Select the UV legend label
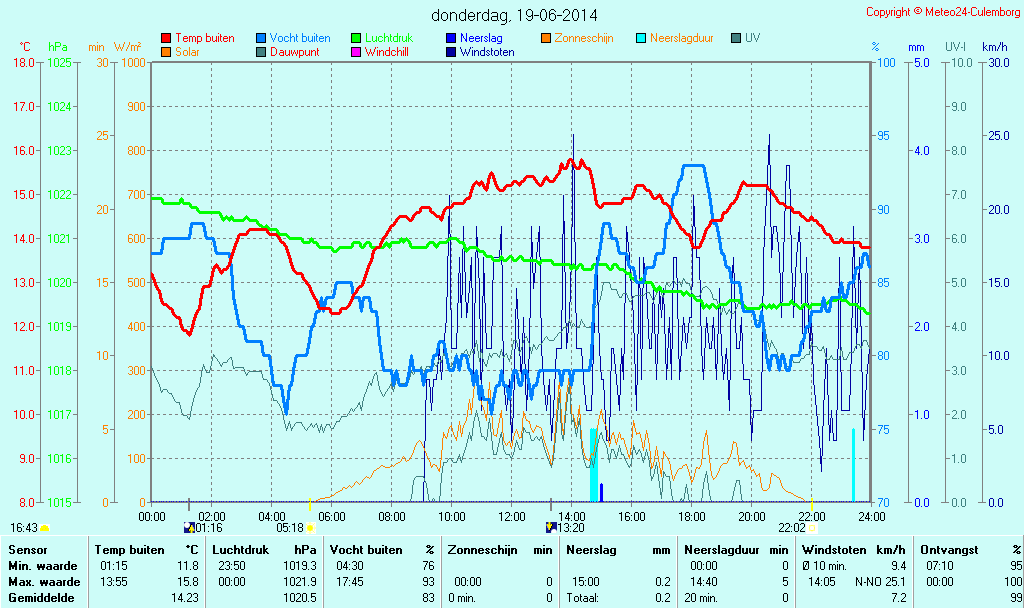This screenshot has height=608, width=1026. (753, 38)
